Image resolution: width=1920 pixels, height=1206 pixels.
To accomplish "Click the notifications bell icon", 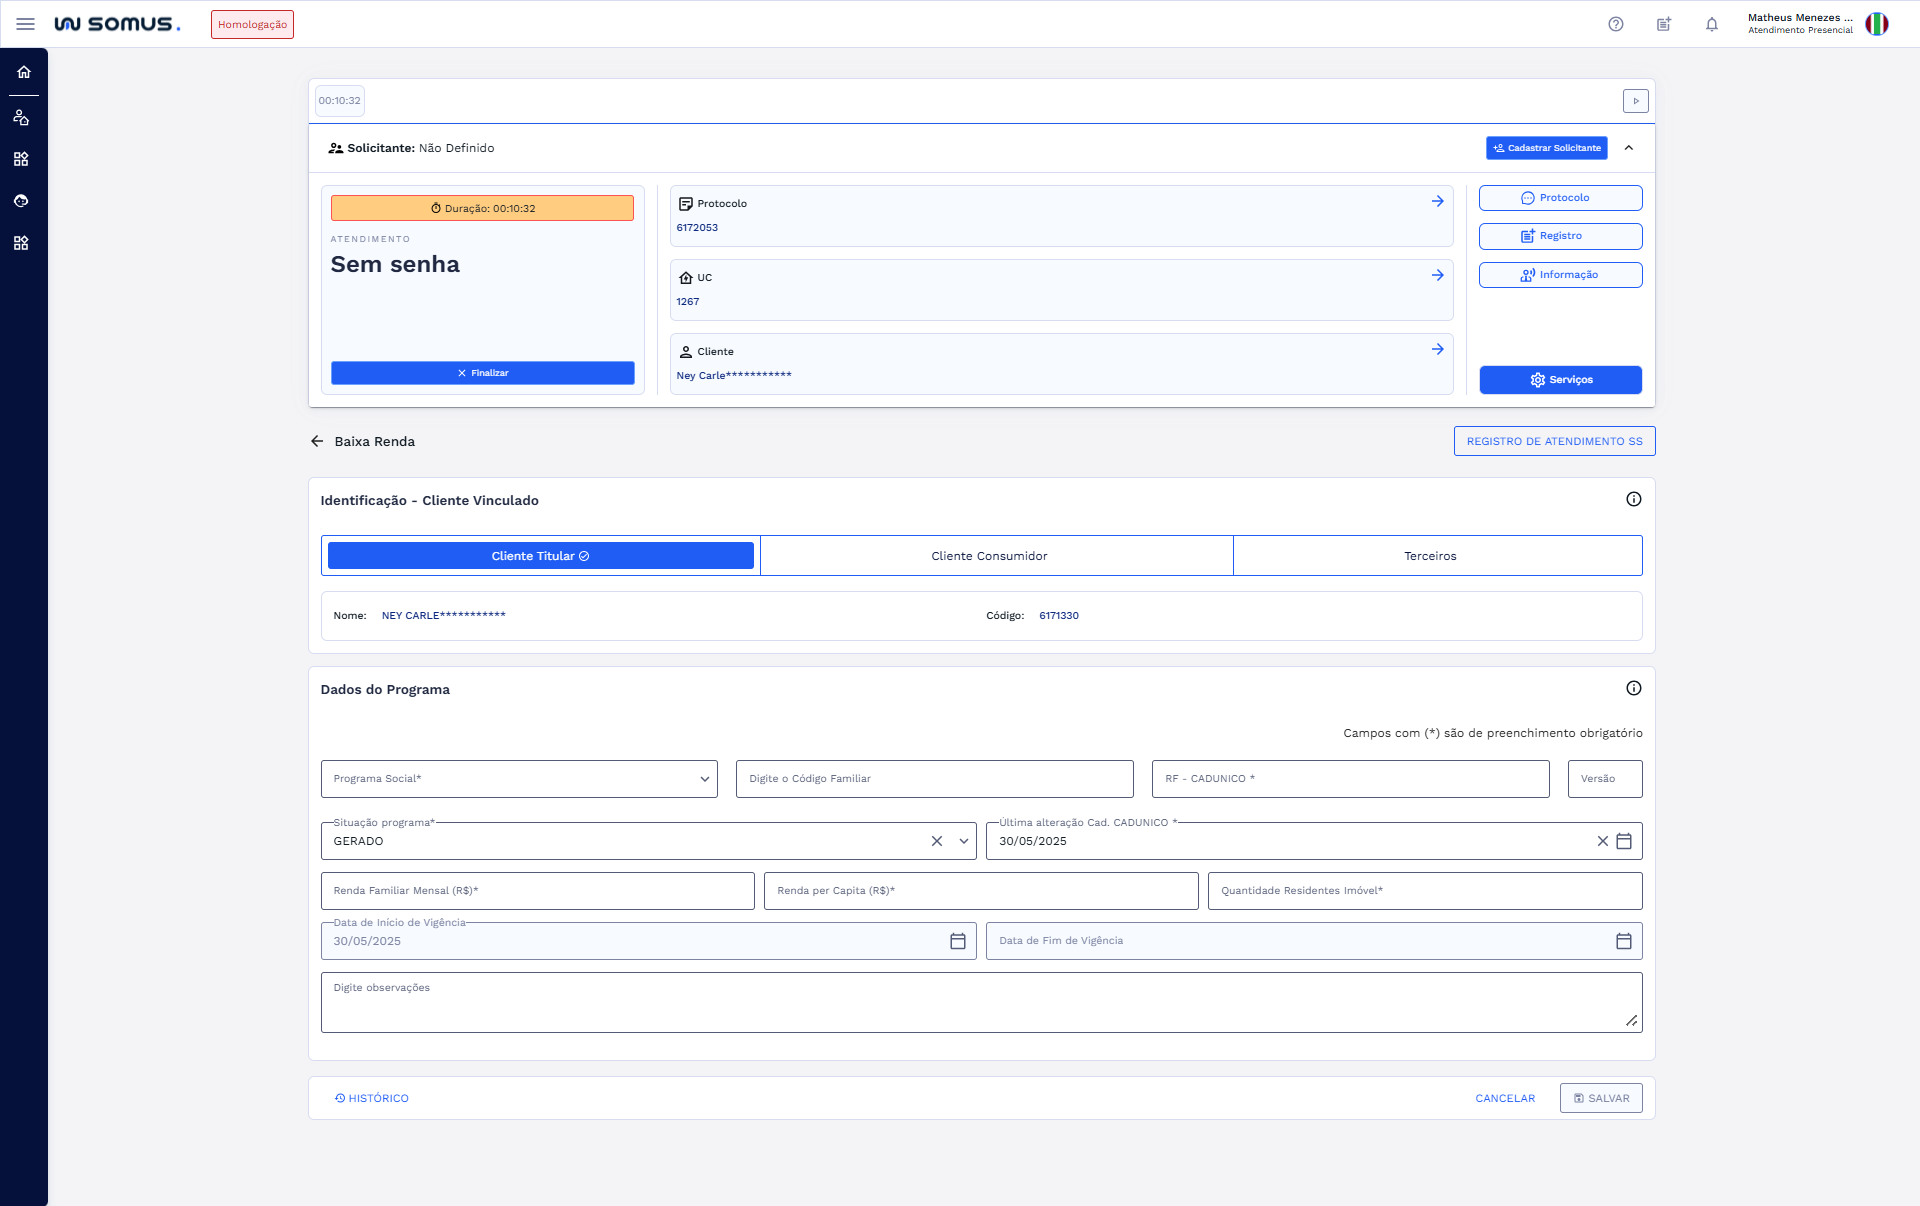I will pos(1711,24).
